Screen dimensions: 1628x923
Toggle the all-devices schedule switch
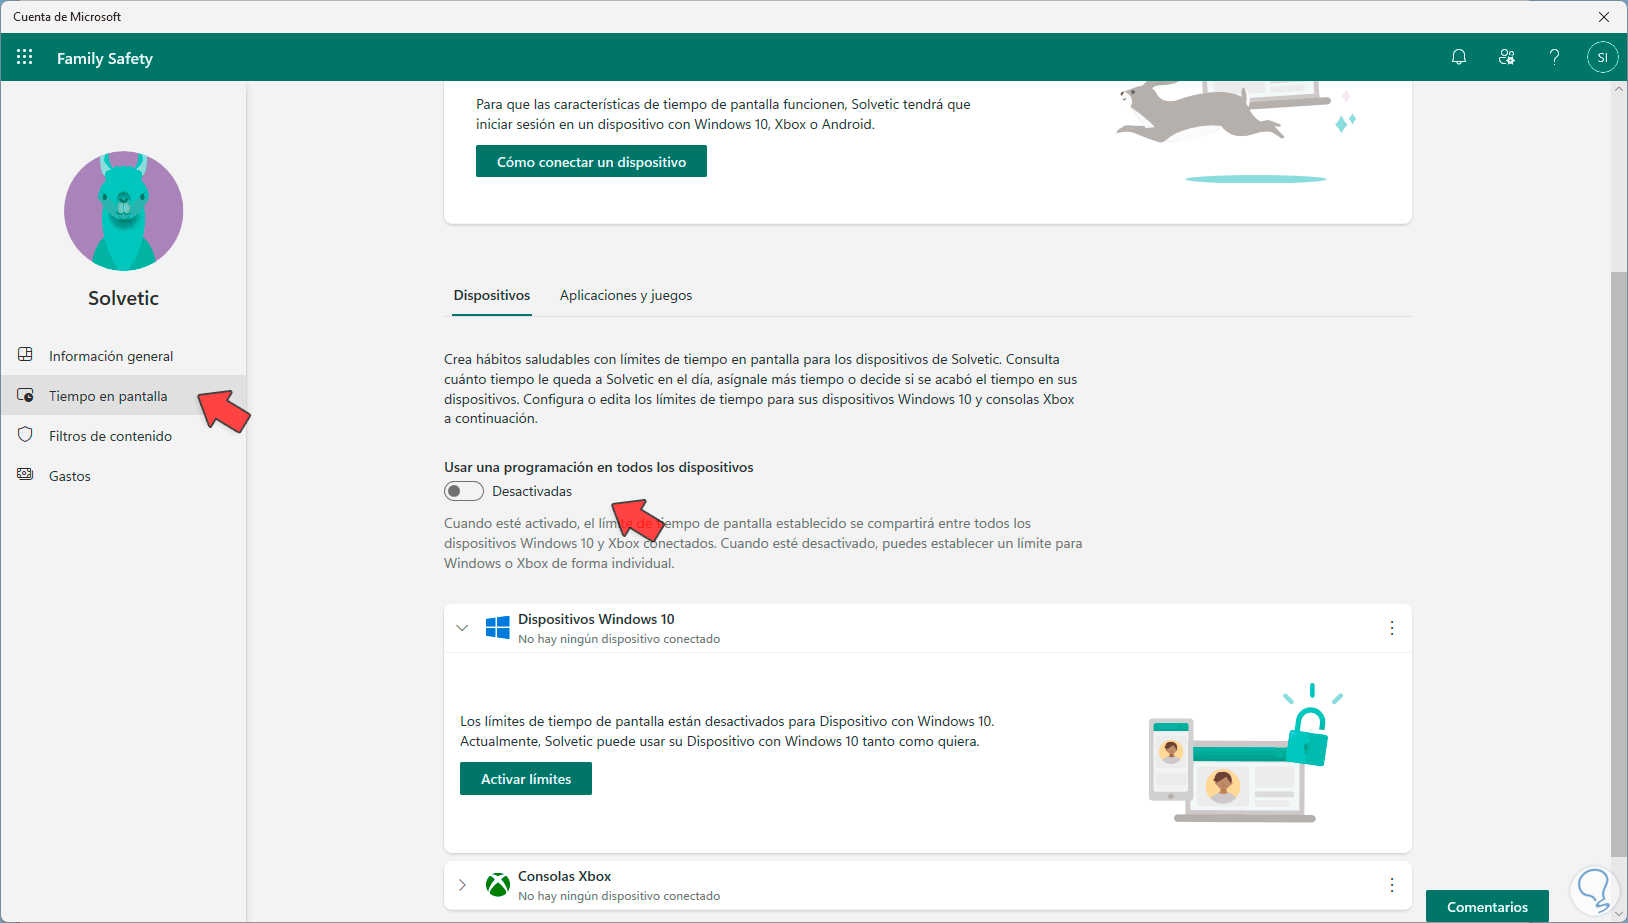[464, 491]
